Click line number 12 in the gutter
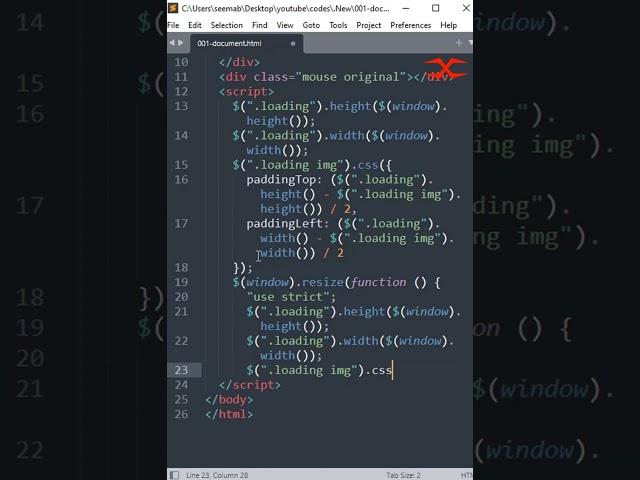Viewport: 640px width, 480px height. click(x=181, y=91)
